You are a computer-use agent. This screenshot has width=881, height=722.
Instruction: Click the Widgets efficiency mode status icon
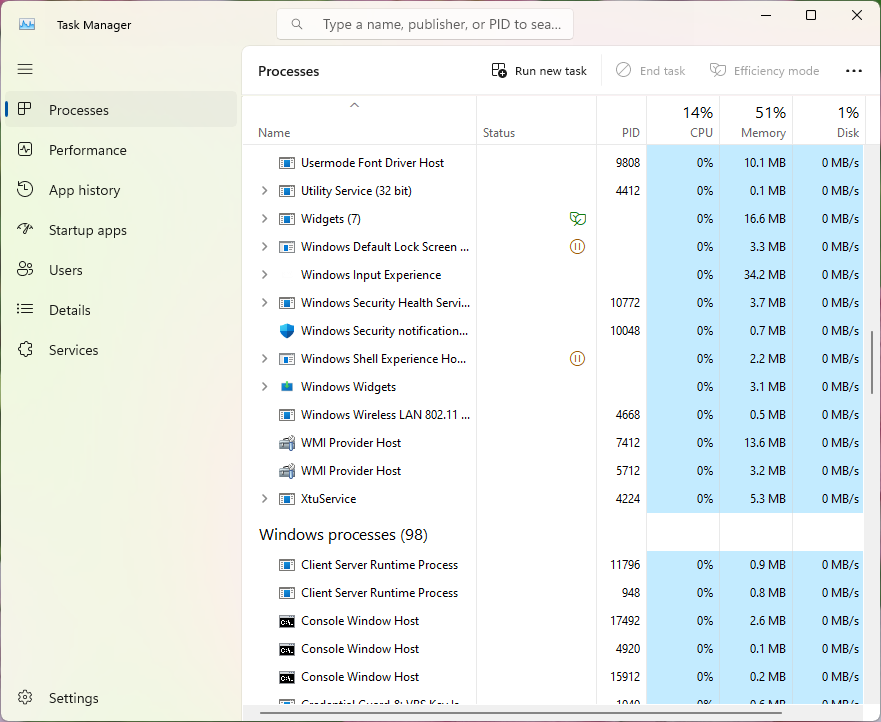coord(578,219)
